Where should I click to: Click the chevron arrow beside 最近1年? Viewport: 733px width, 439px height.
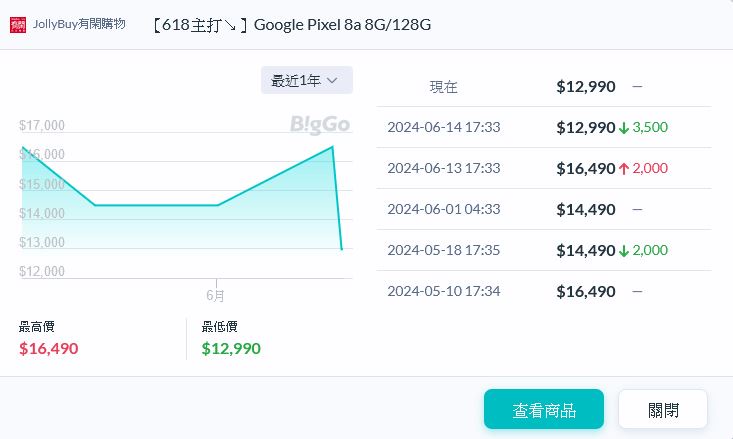click(333, 80)
